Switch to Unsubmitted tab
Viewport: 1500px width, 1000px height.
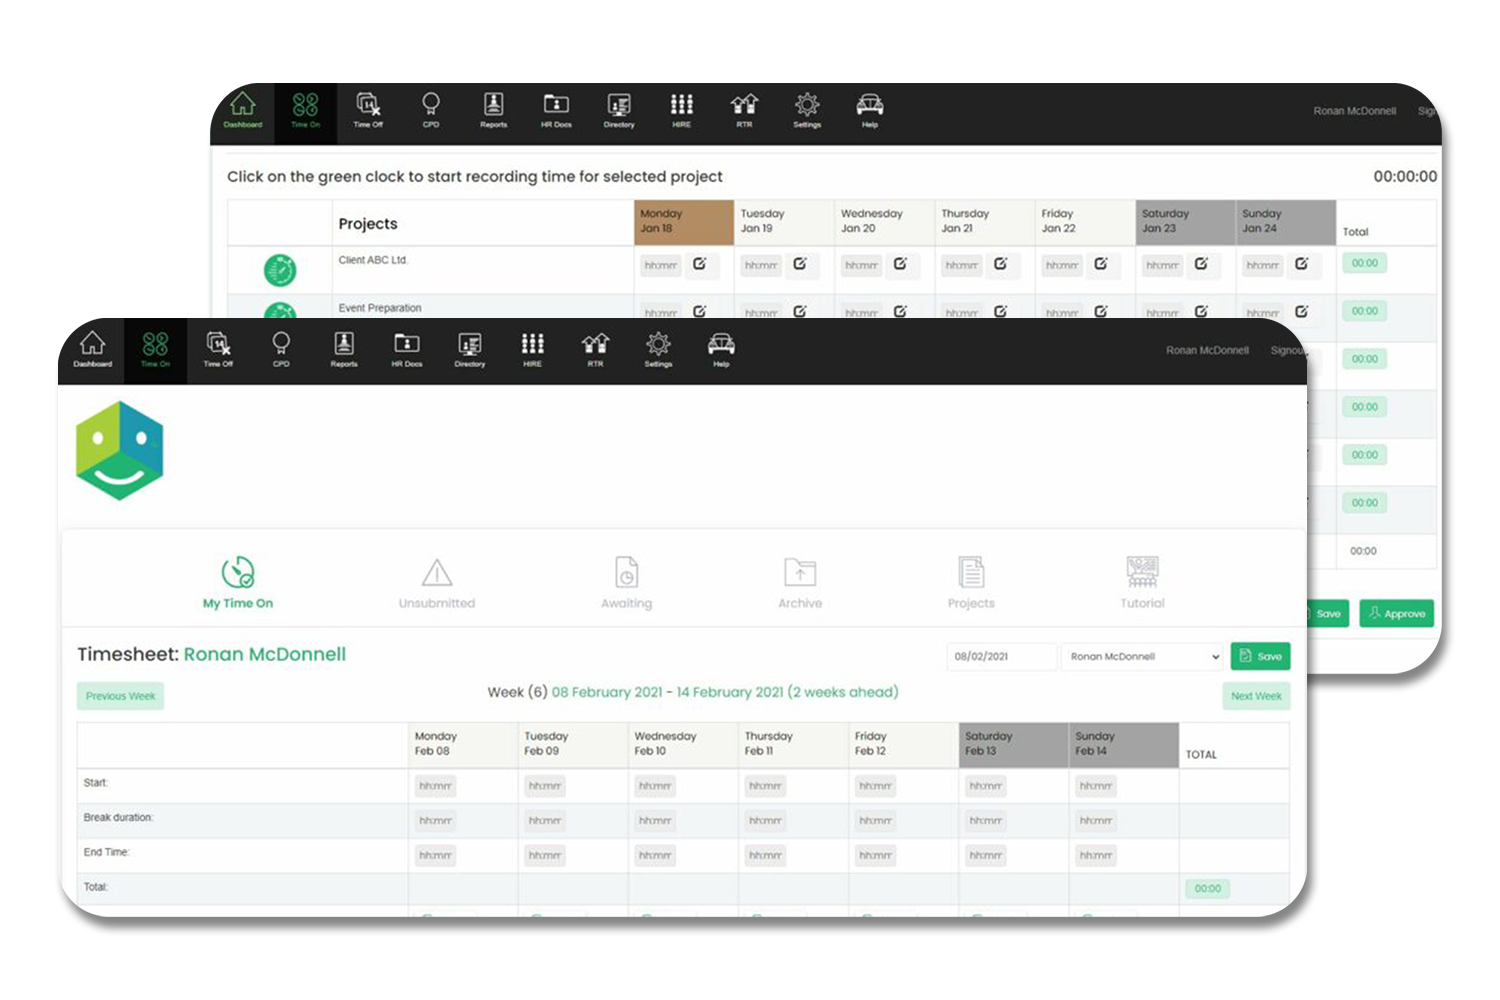pos(437,583)
